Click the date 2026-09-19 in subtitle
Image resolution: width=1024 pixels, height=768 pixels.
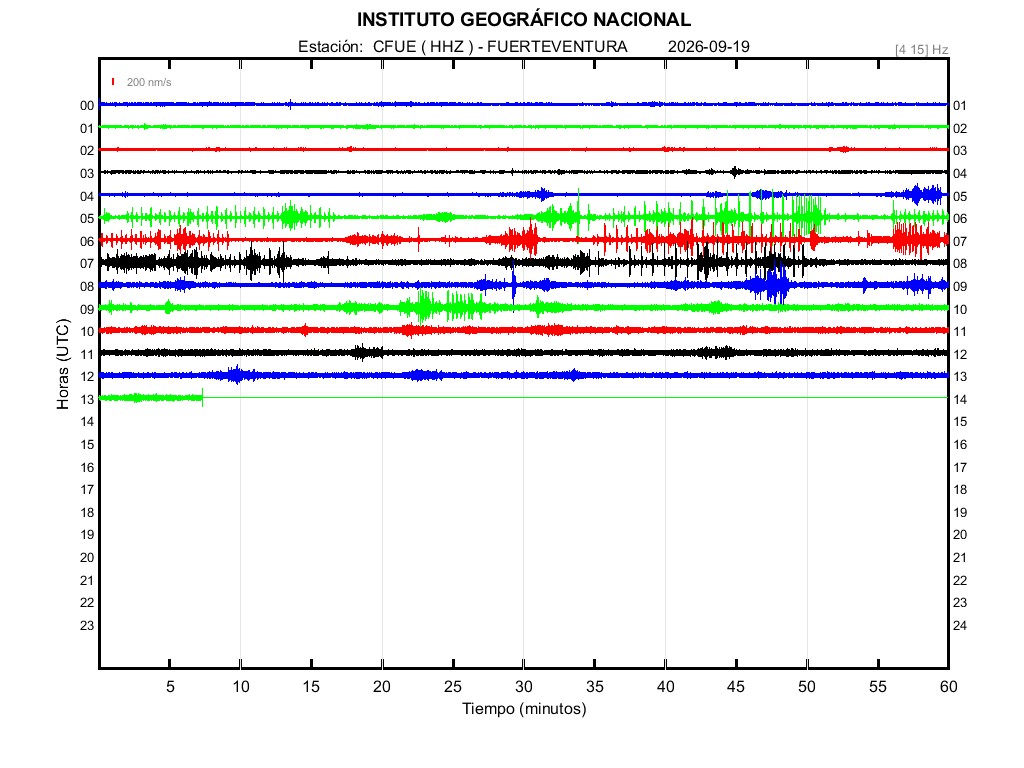pyautogui.click(x=709, y=47)
